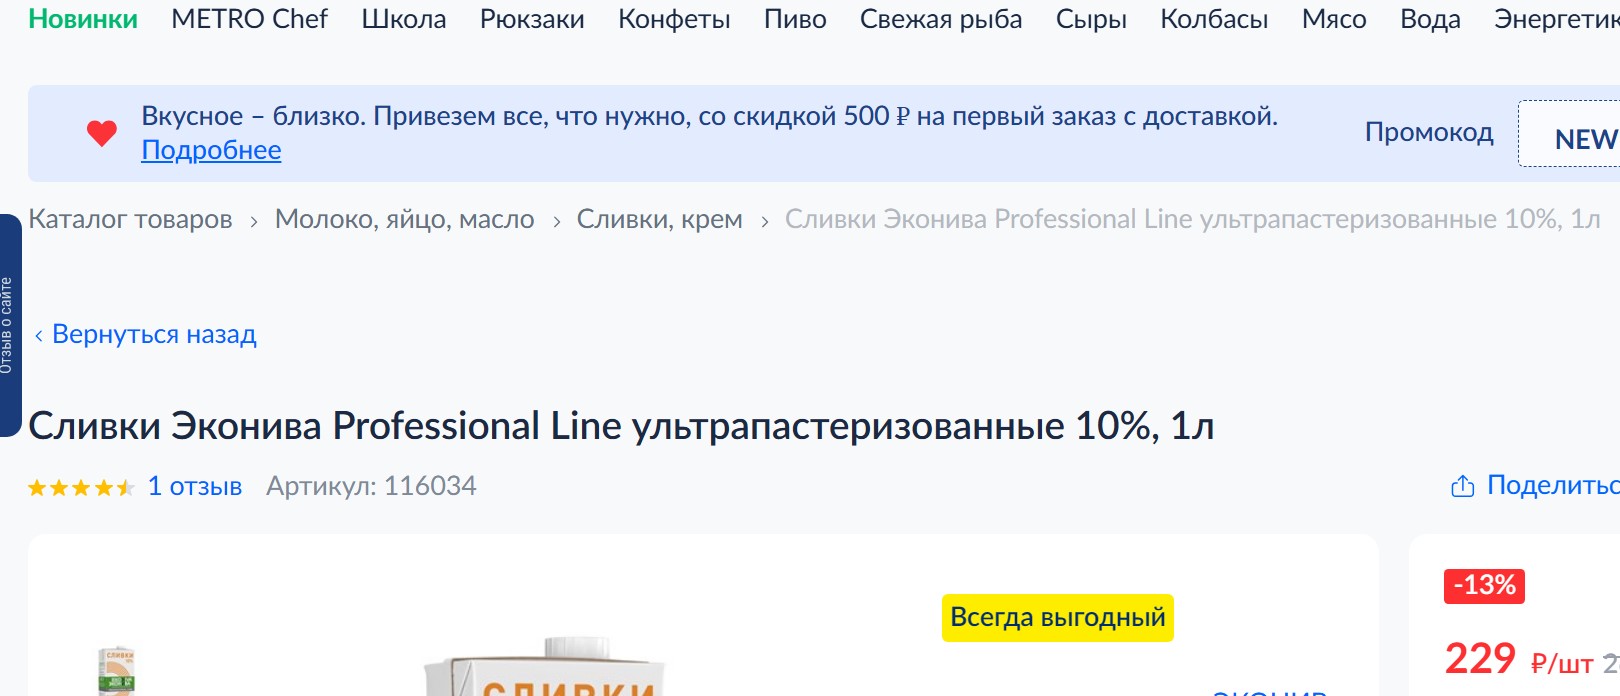
Task: Open the Школа category
Action: click(x=404, y=19)
